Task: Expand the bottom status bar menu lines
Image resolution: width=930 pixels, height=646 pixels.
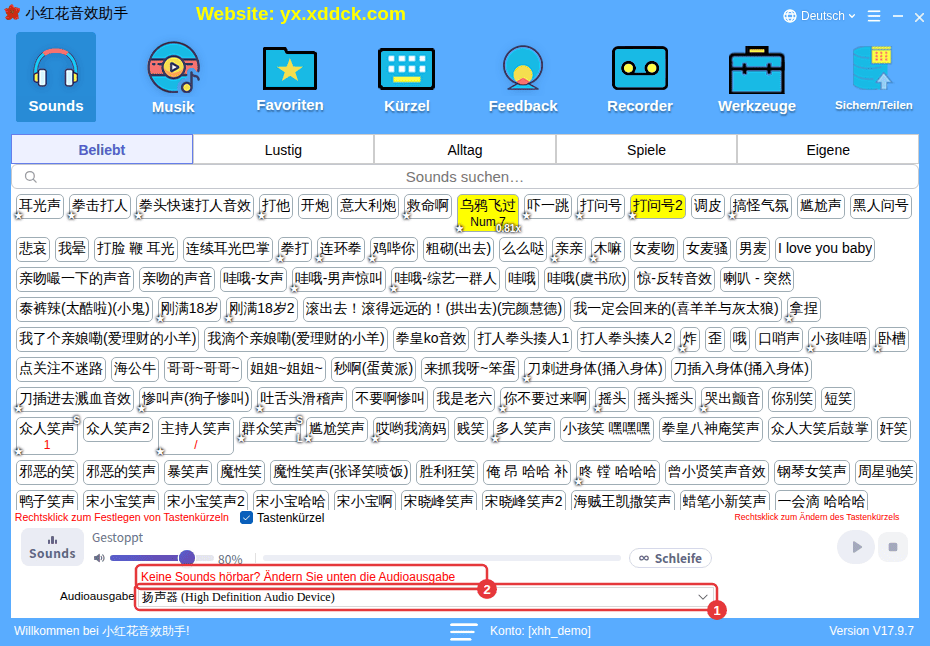Action: 463,631
